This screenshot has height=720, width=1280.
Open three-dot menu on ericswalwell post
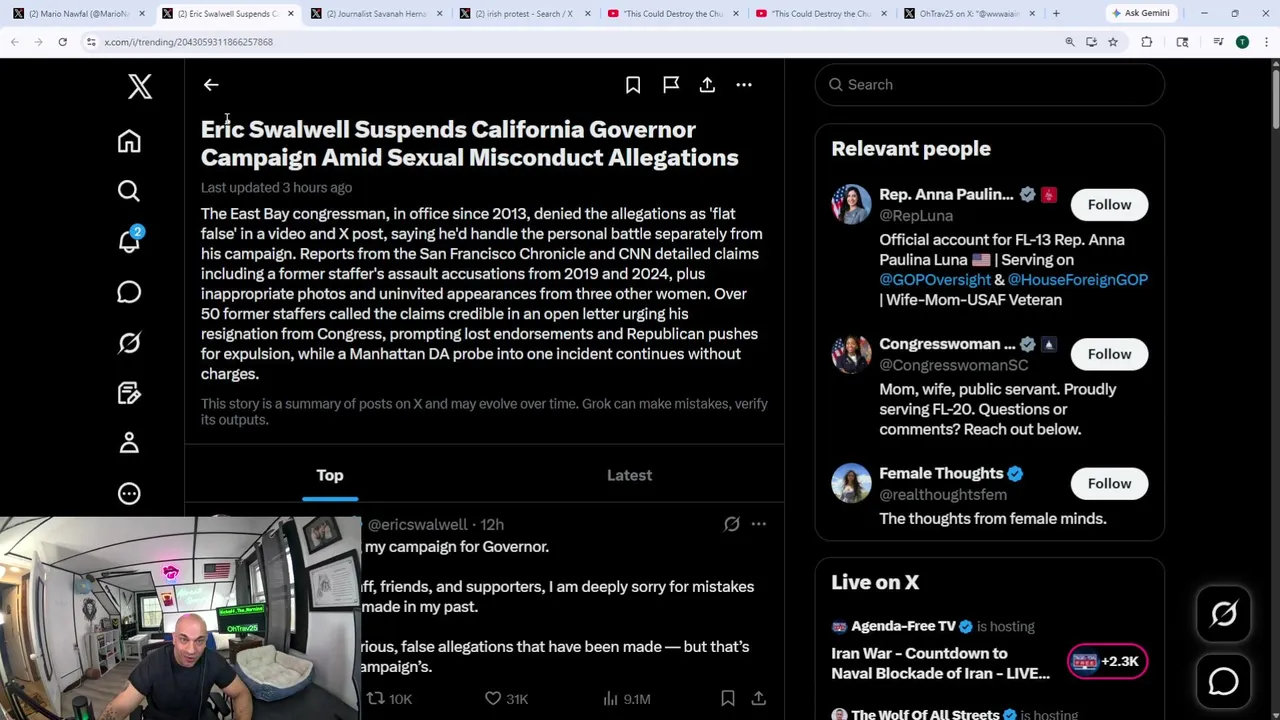(759, 524)
